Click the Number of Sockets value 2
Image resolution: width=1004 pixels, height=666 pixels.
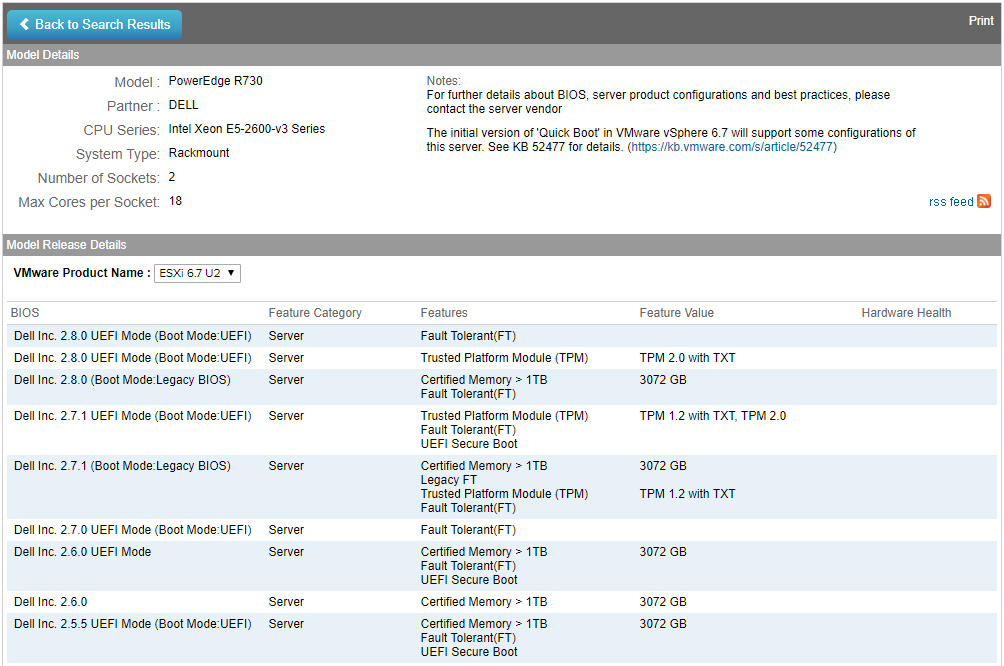tap(172, 177)
